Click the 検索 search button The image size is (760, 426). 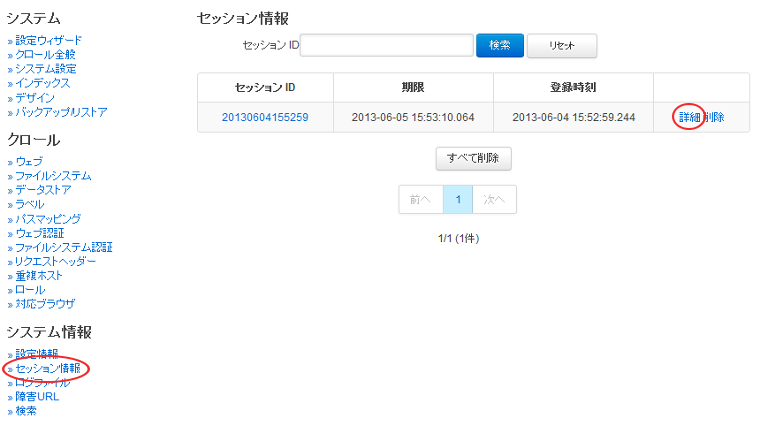500,45
